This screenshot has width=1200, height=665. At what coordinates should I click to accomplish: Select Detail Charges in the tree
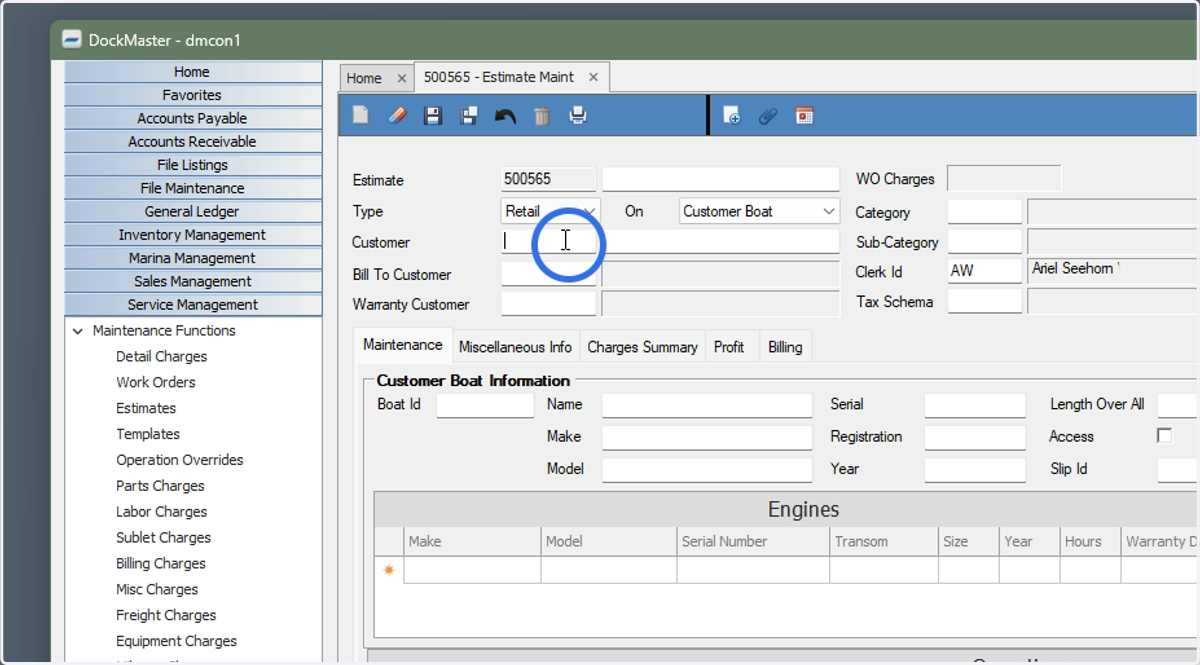(x=162, y=356)
